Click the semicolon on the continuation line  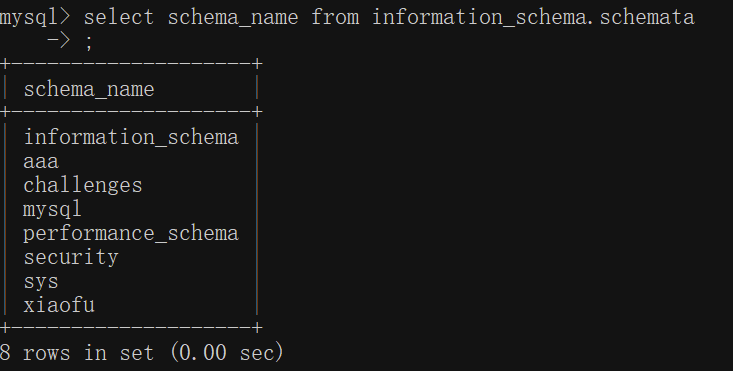89,43
